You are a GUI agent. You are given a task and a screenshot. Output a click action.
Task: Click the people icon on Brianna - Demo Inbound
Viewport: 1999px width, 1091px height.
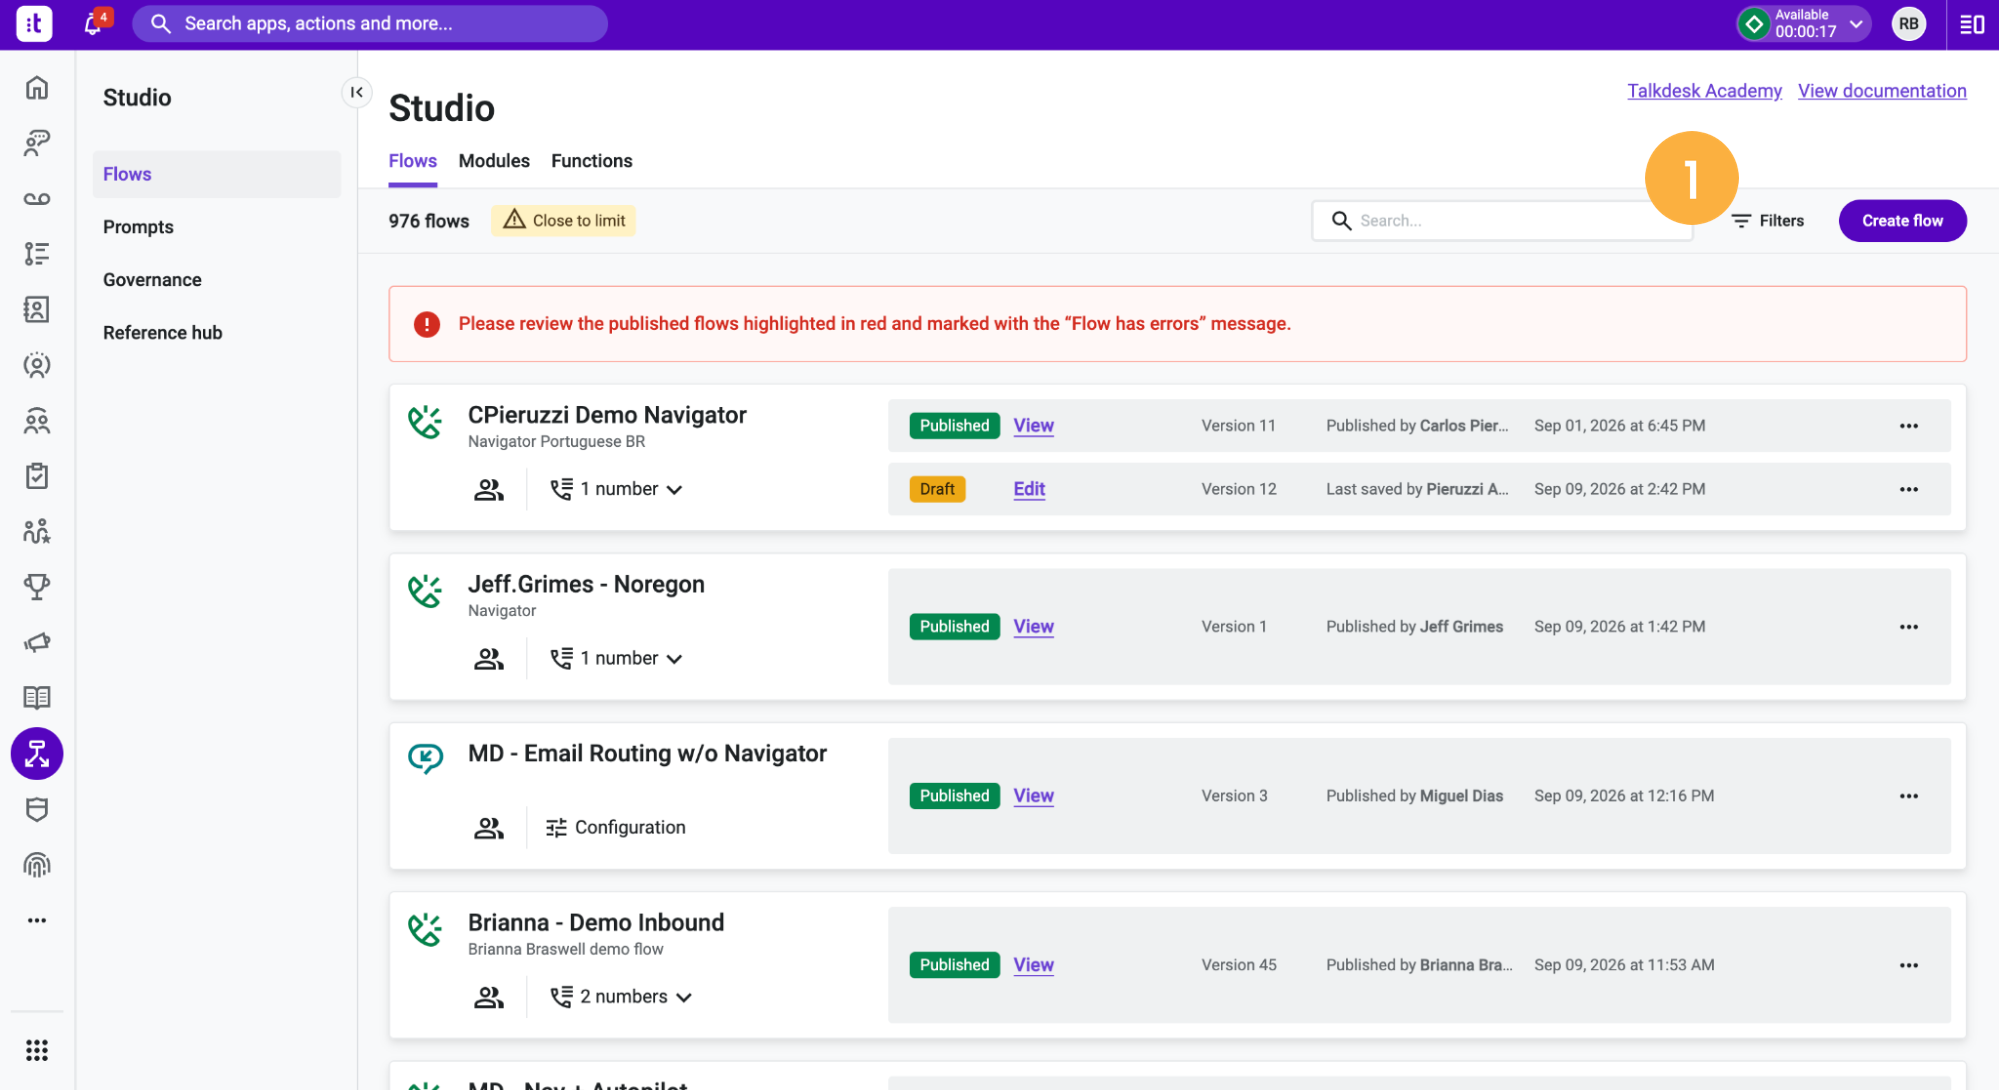point(489,997)
